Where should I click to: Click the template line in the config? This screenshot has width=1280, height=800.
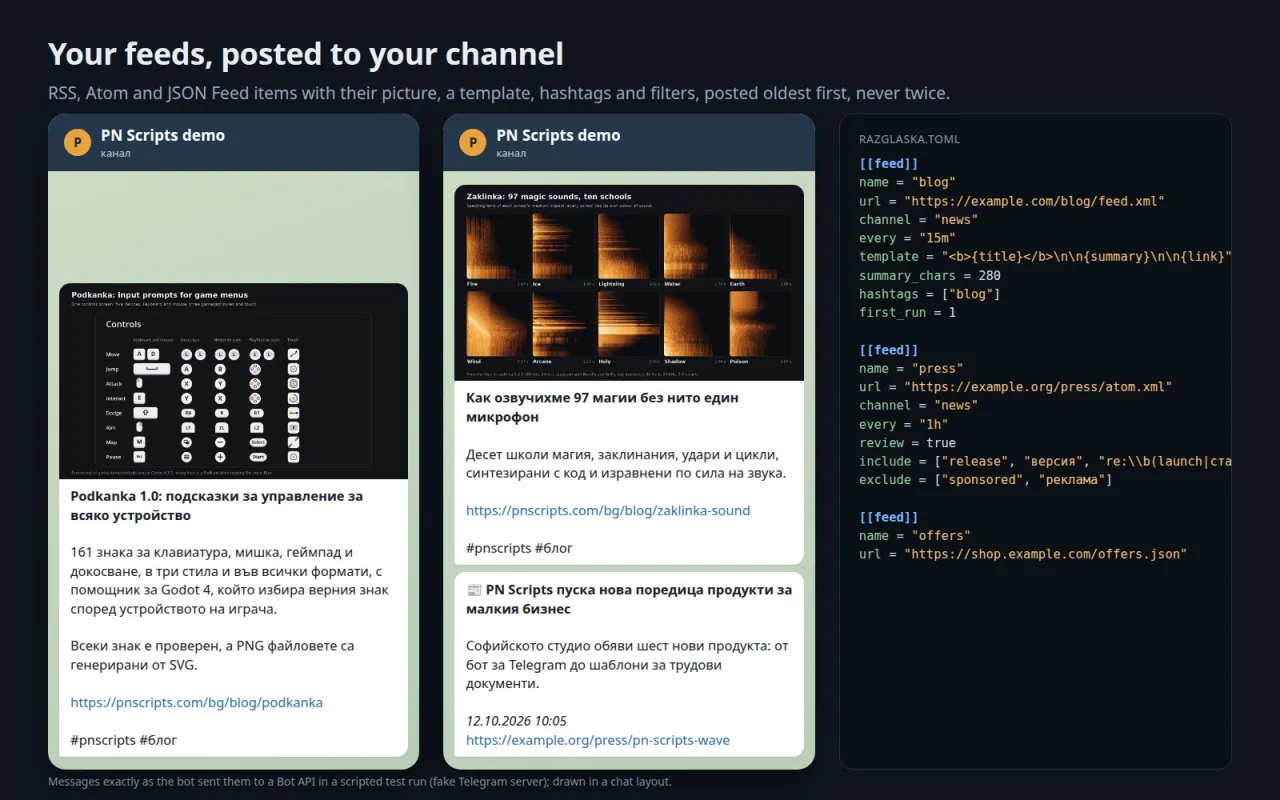point(1045,257)
